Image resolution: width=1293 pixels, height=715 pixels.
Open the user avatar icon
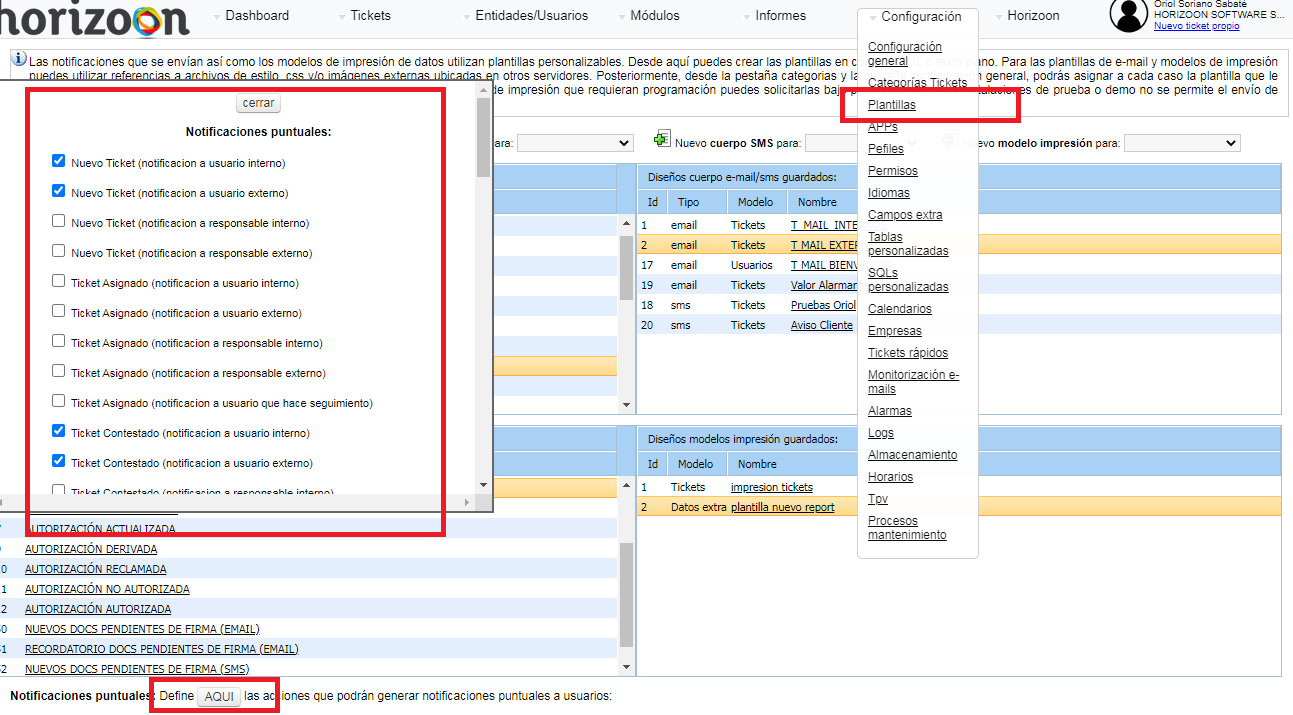pos(1129,15)
